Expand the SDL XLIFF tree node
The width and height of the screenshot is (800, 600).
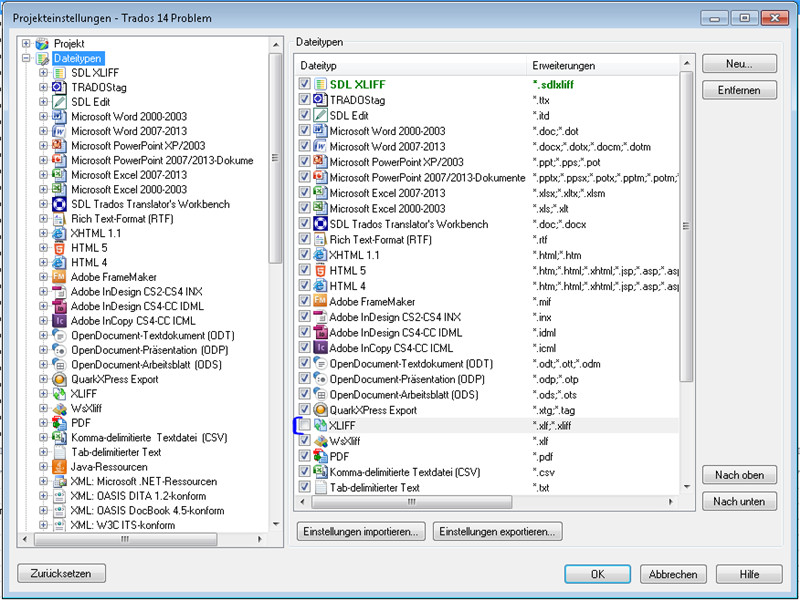point(43,73)
